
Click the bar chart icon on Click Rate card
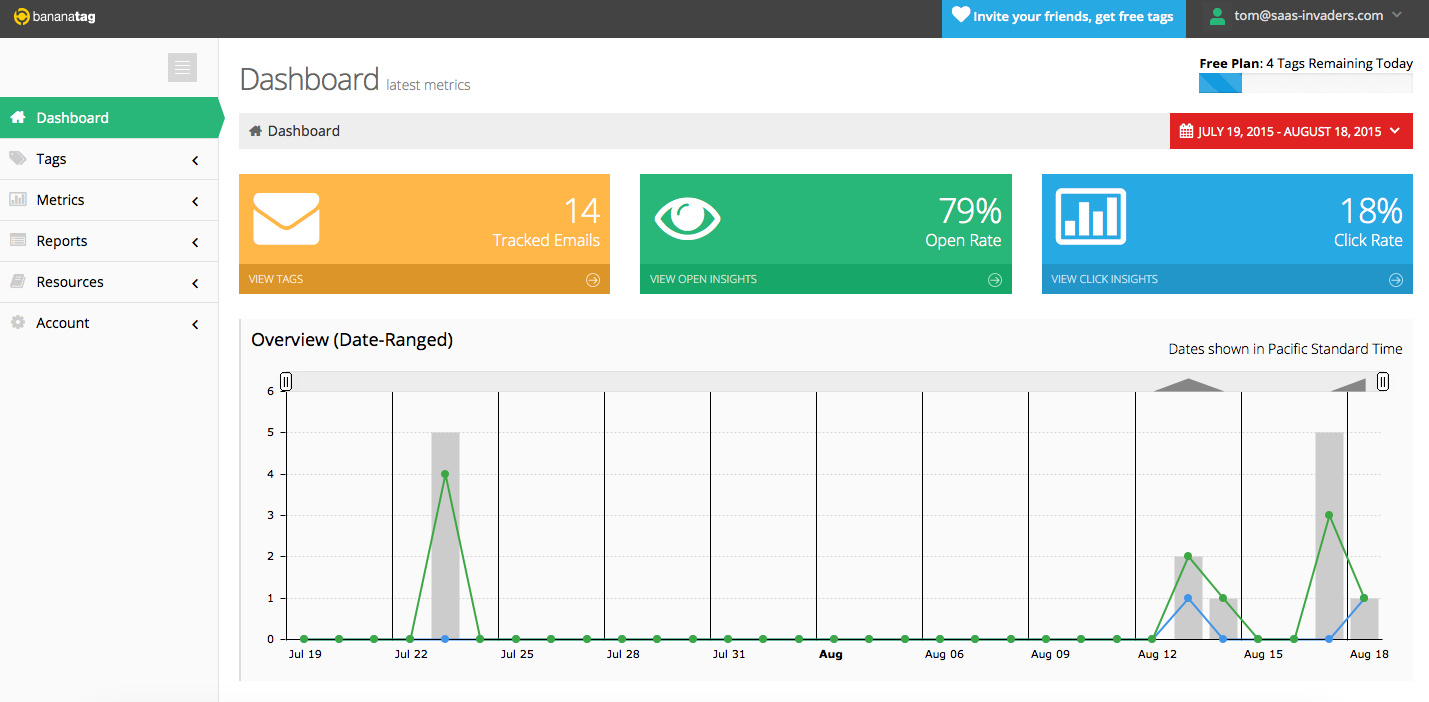pyautogui.click(x=1091, y=215)
